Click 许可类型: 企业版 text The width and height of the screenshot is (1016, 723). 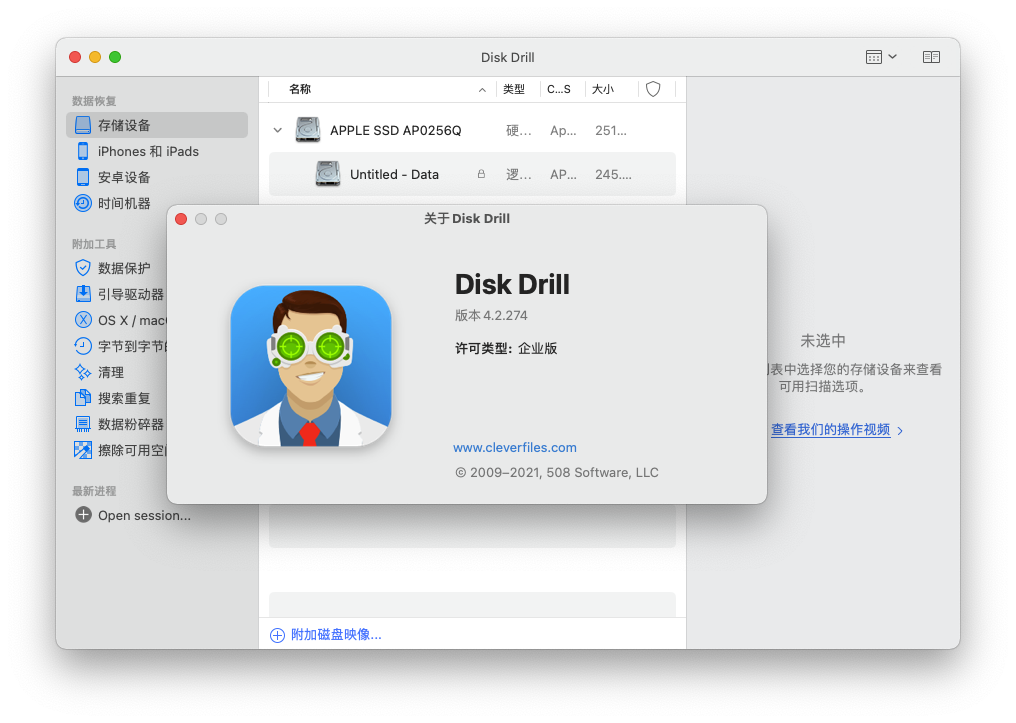pos(506,349)
